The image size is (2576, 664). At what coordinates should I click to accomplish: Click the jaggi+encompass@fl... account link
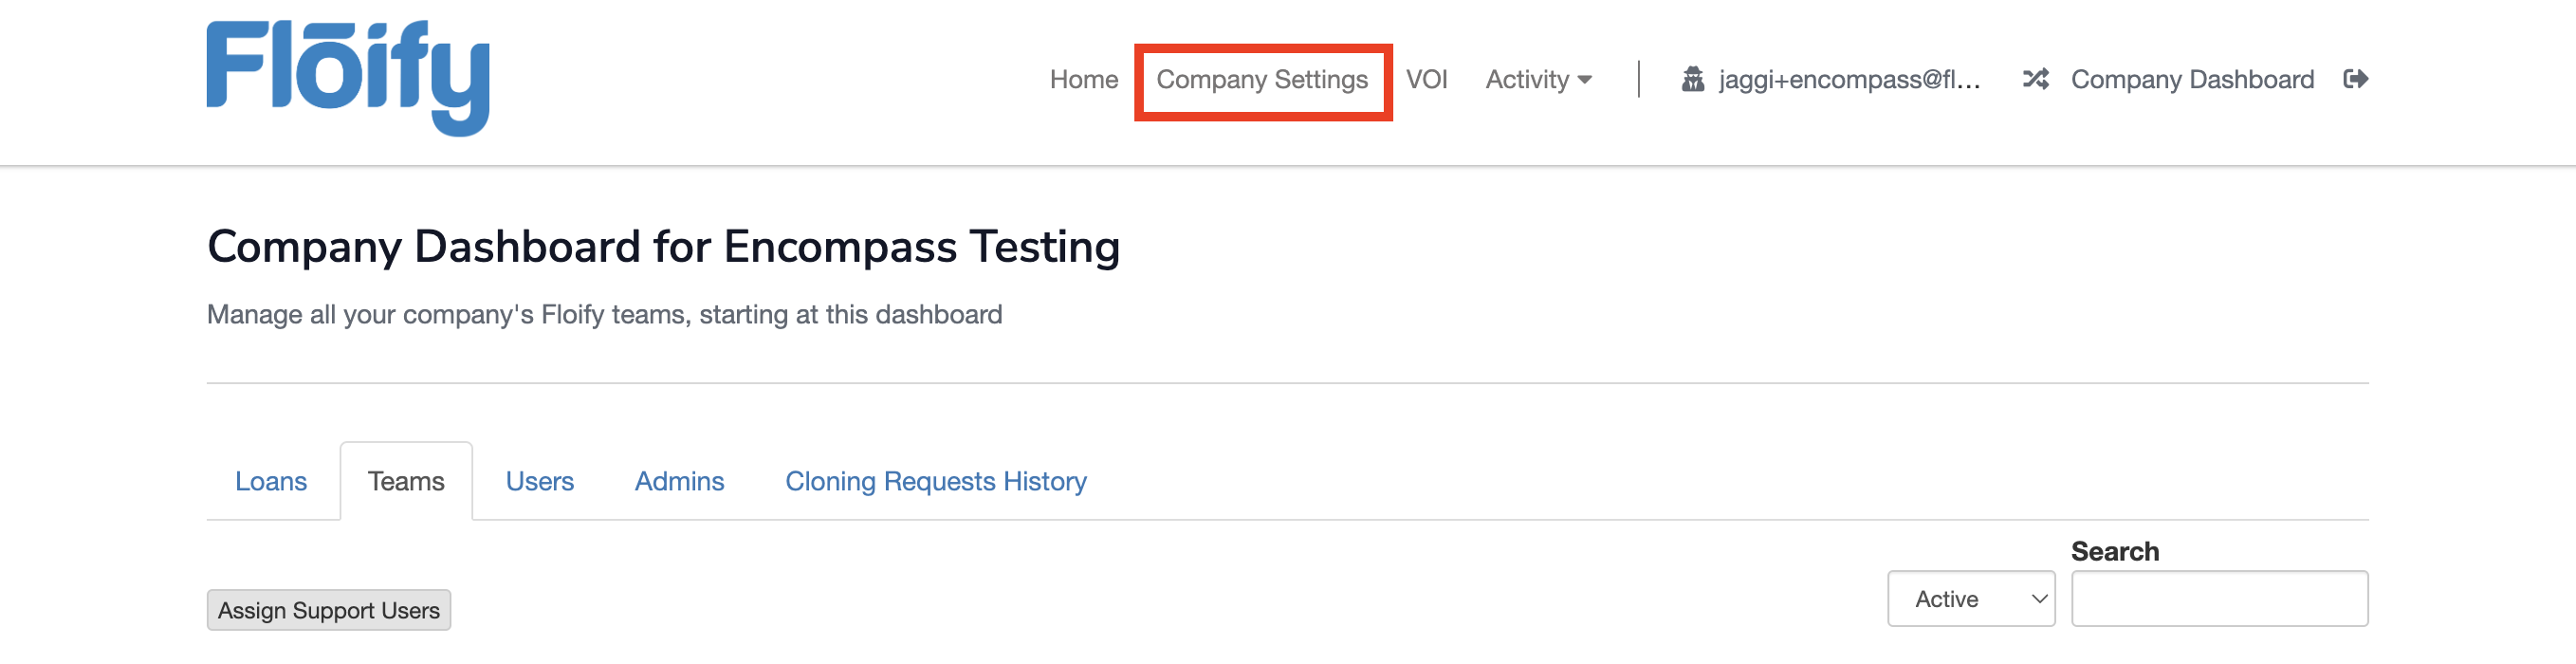tap(1849, 80)
